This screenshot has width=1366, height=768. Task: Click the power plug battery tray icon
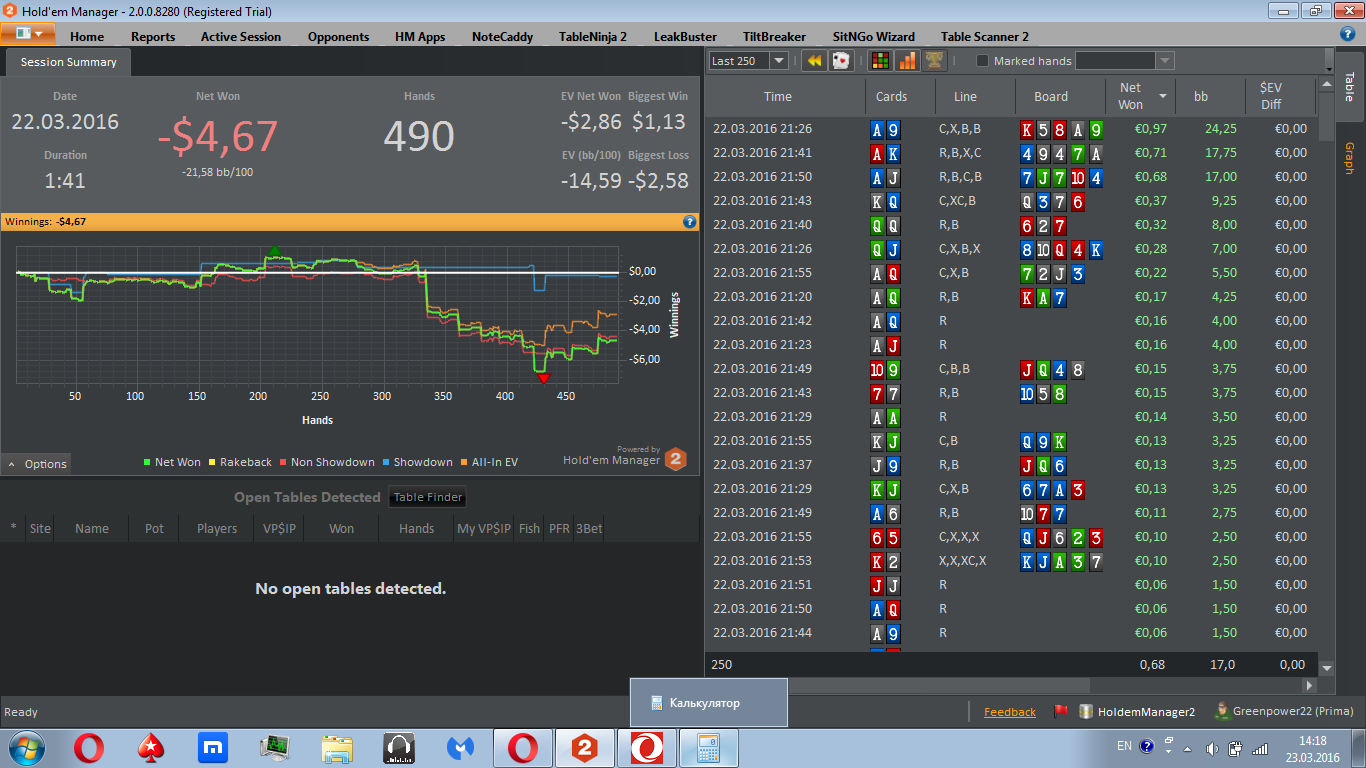tap(1236, 747)
